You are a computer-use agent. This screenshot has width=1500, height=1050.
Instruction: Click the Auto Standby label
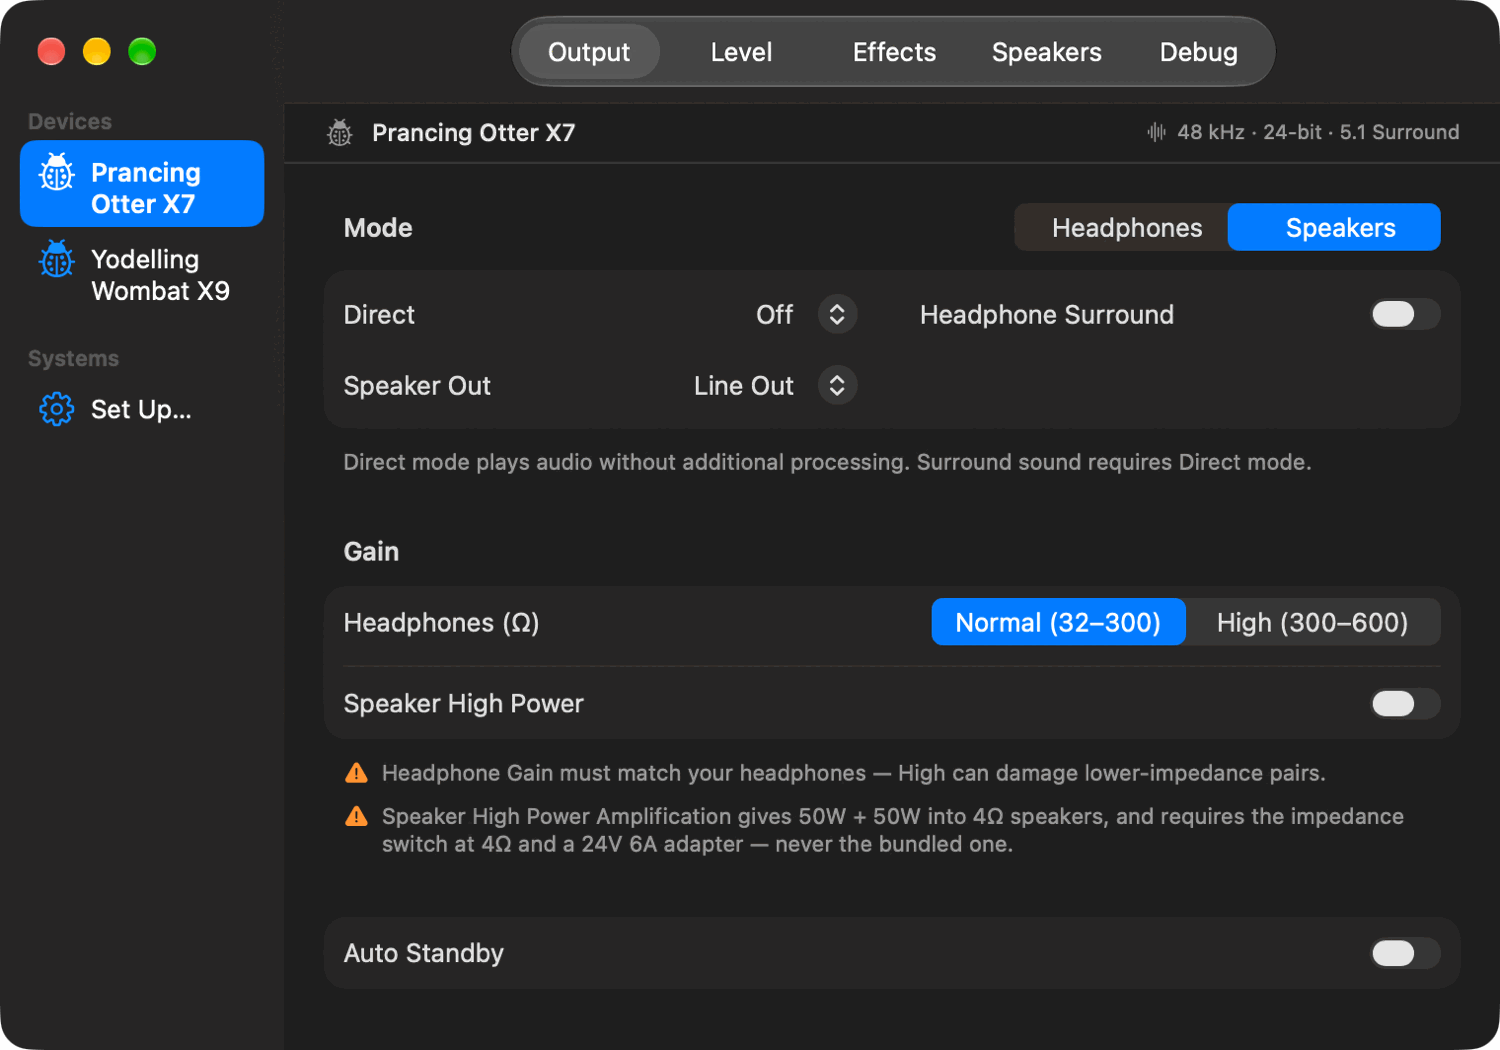(x=423, y=953)
